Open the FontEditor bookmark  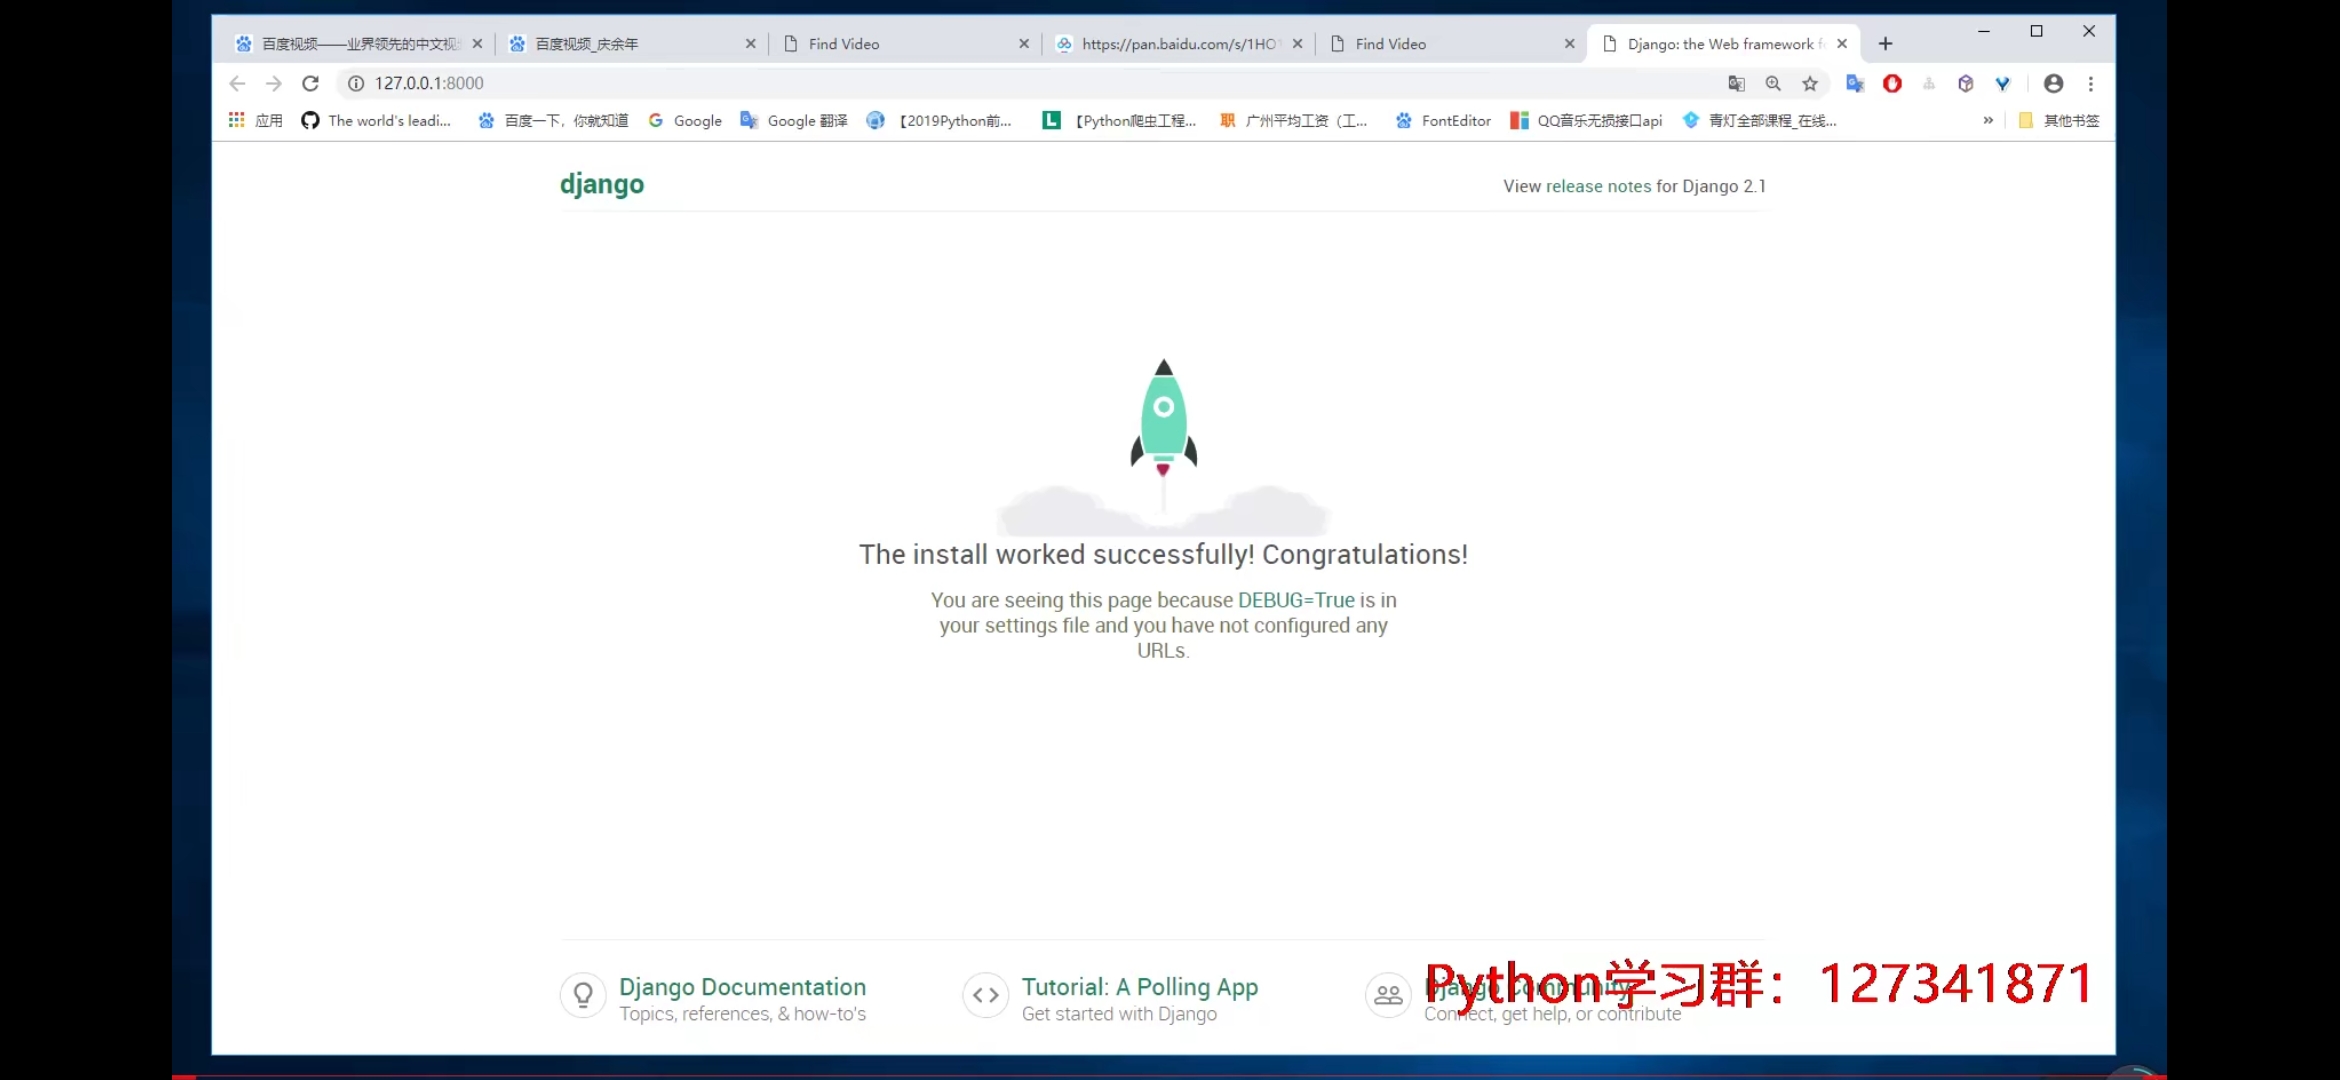[1443, 120]
